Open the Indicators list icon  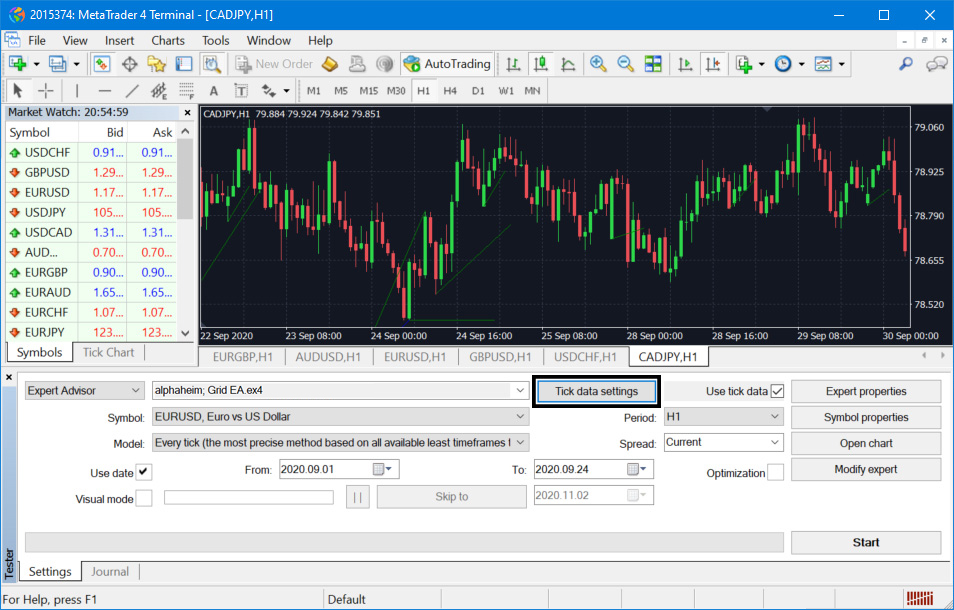click(x=744, y=64)
